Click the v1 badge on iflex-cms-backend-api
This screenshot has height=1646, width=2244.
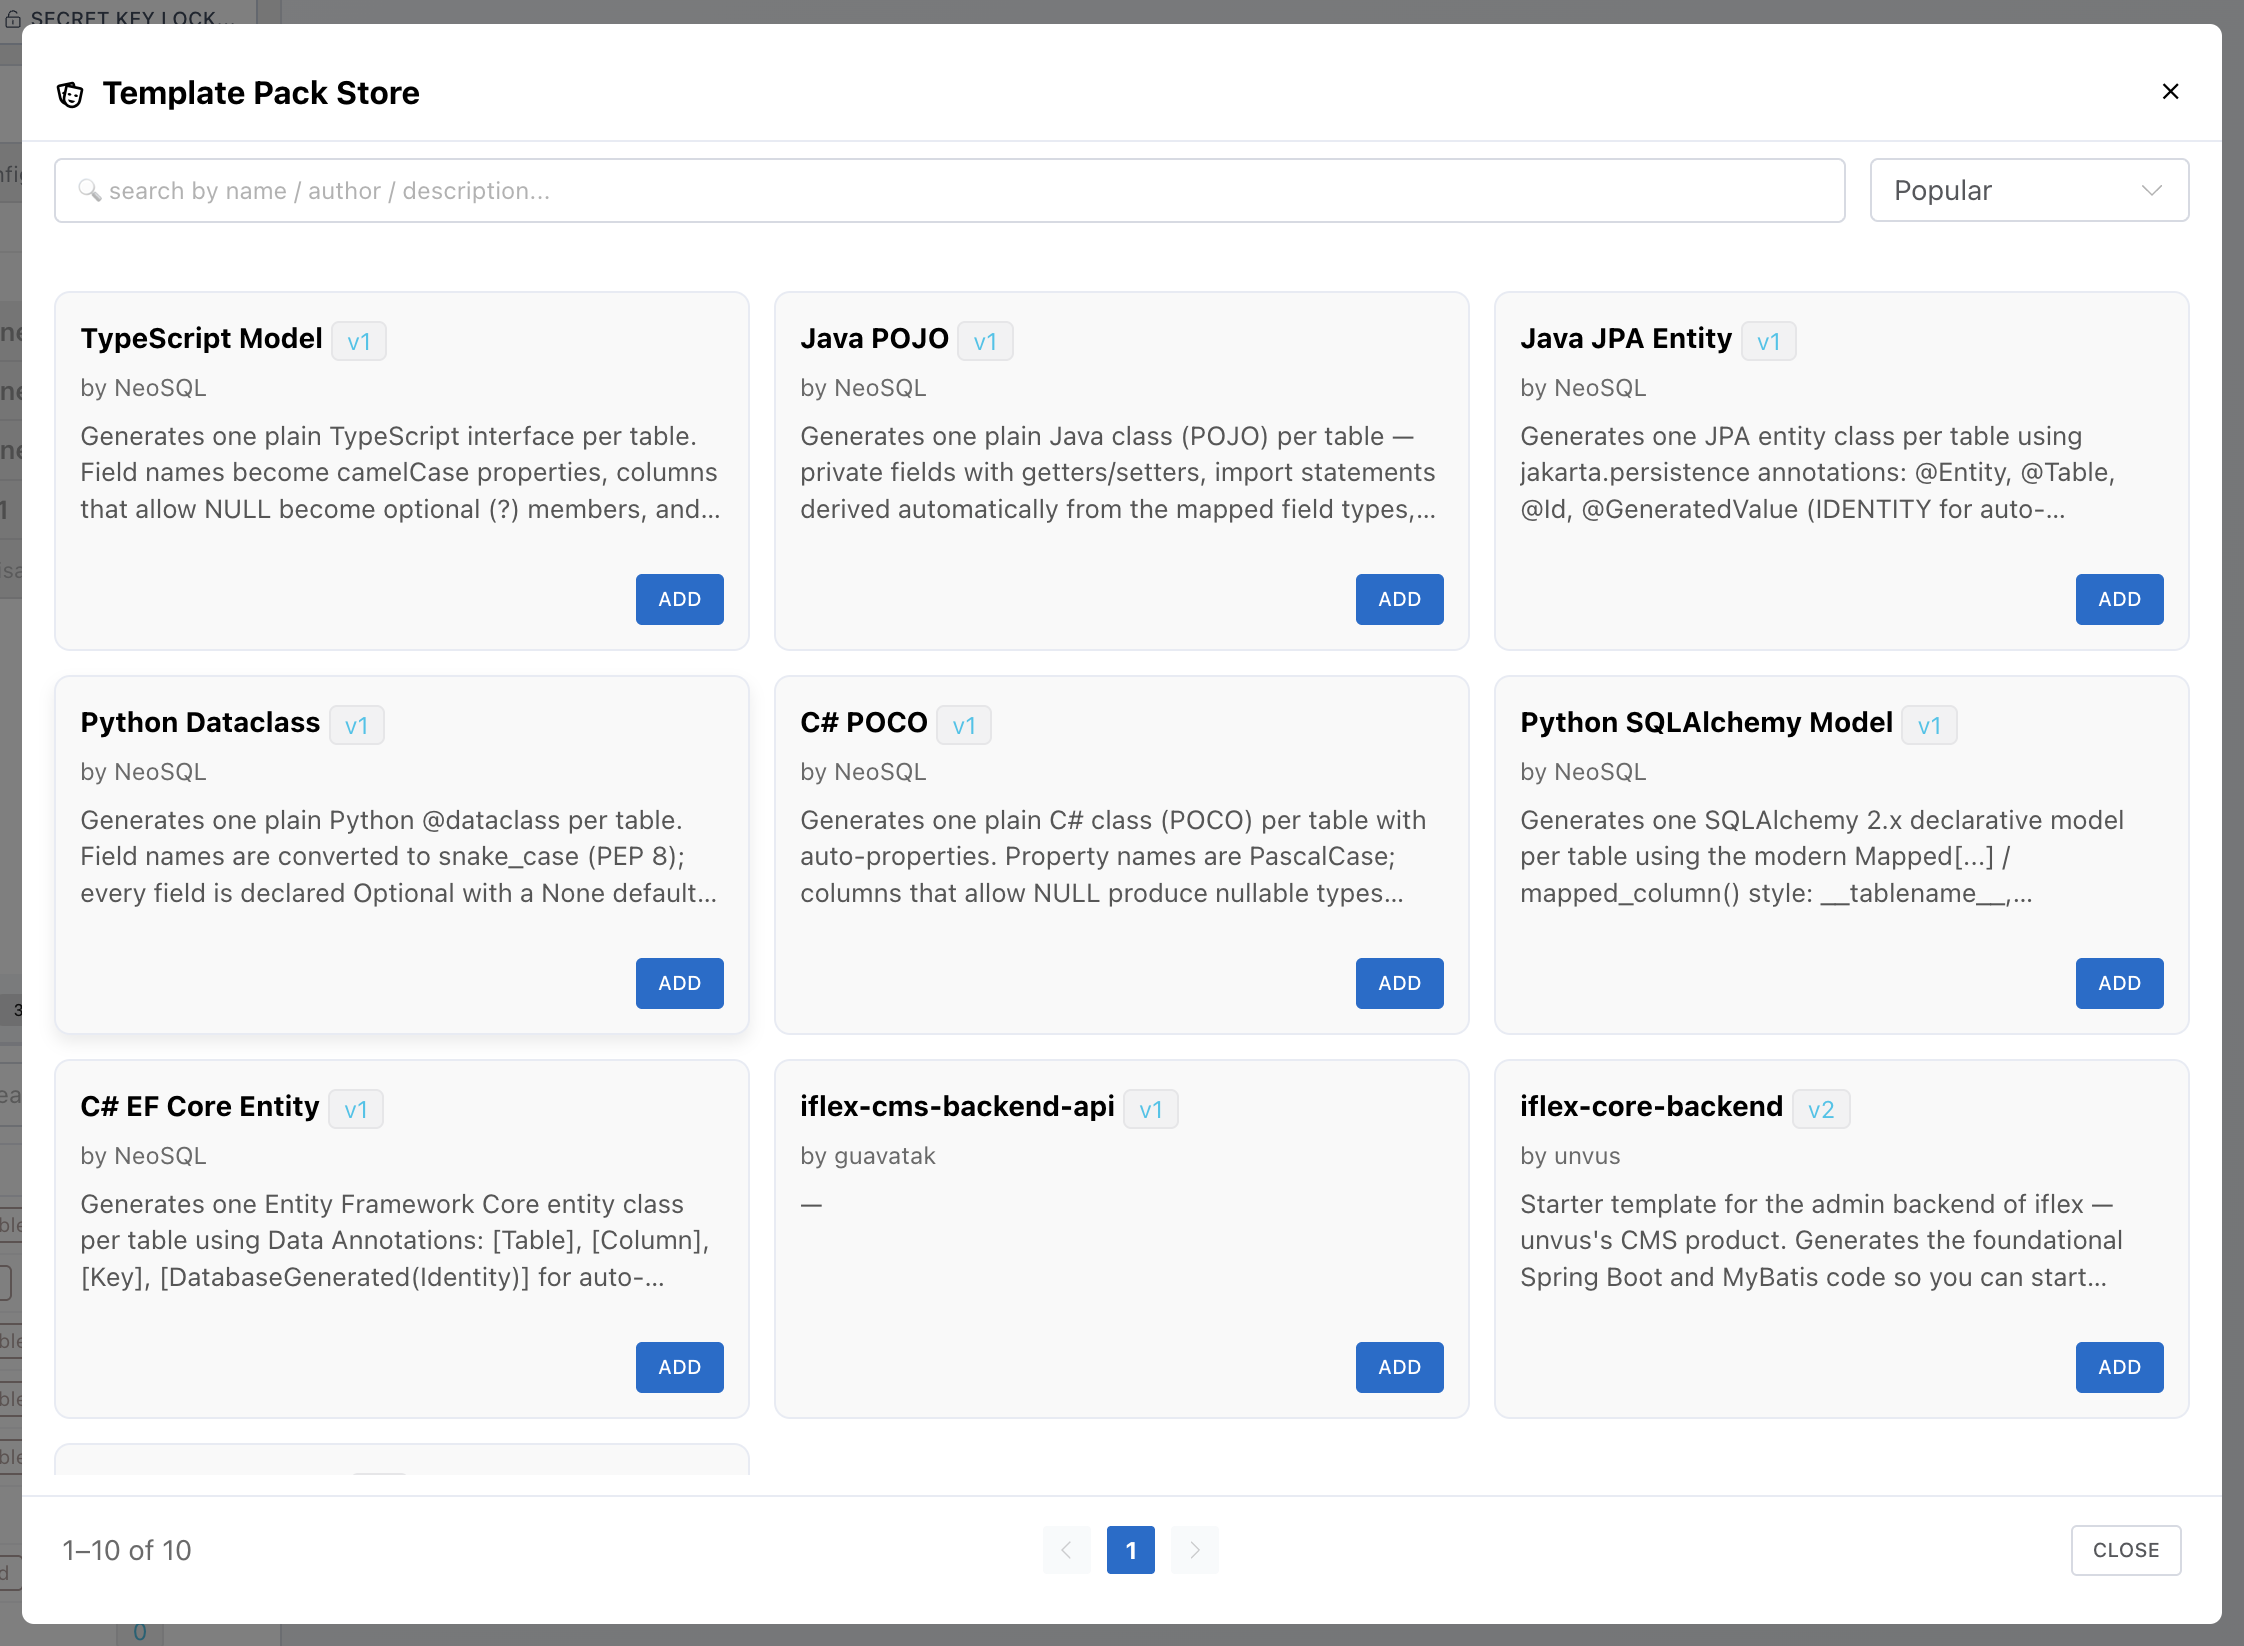1151,1109
